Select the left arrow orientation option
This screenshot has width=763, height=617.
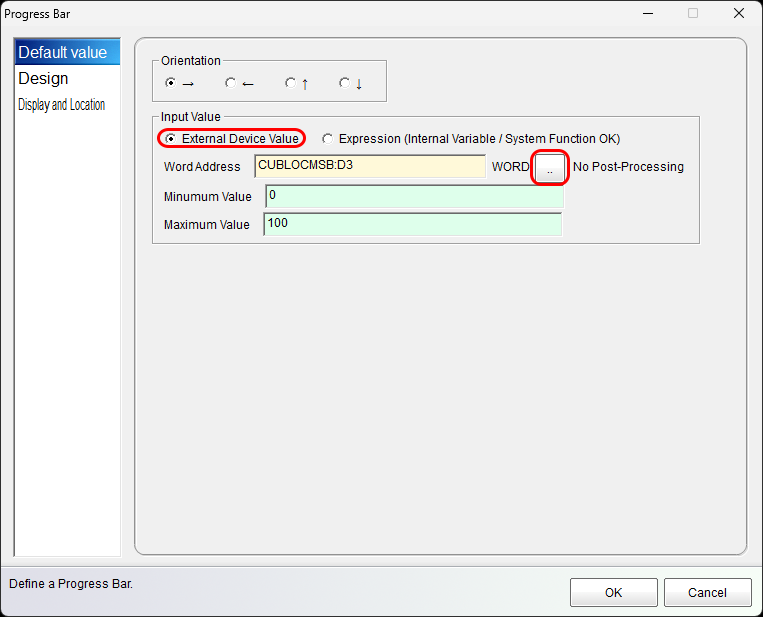pyautogui.click(x=231, y=83)
